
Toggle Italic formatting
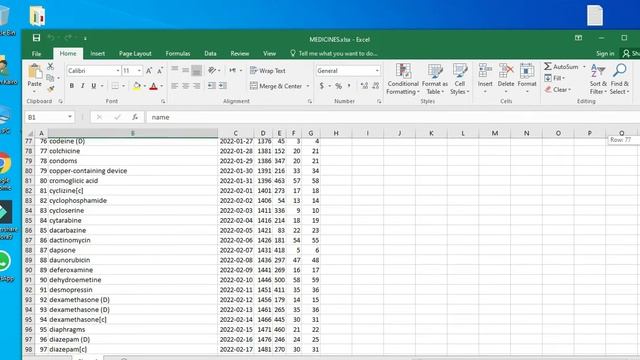pyautogui.click(x=82, y=86)
